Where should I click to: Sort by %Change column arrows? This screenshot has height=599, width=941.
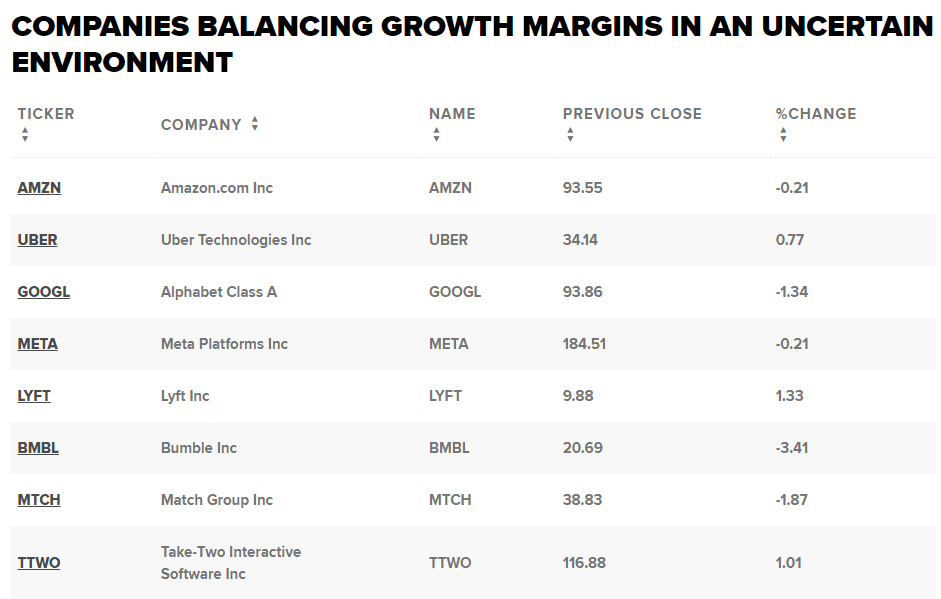tap(783, 135)
